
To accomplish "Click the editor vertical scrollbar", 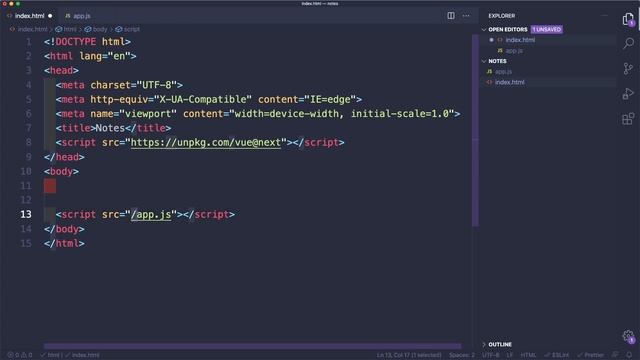I will point(475,131).
